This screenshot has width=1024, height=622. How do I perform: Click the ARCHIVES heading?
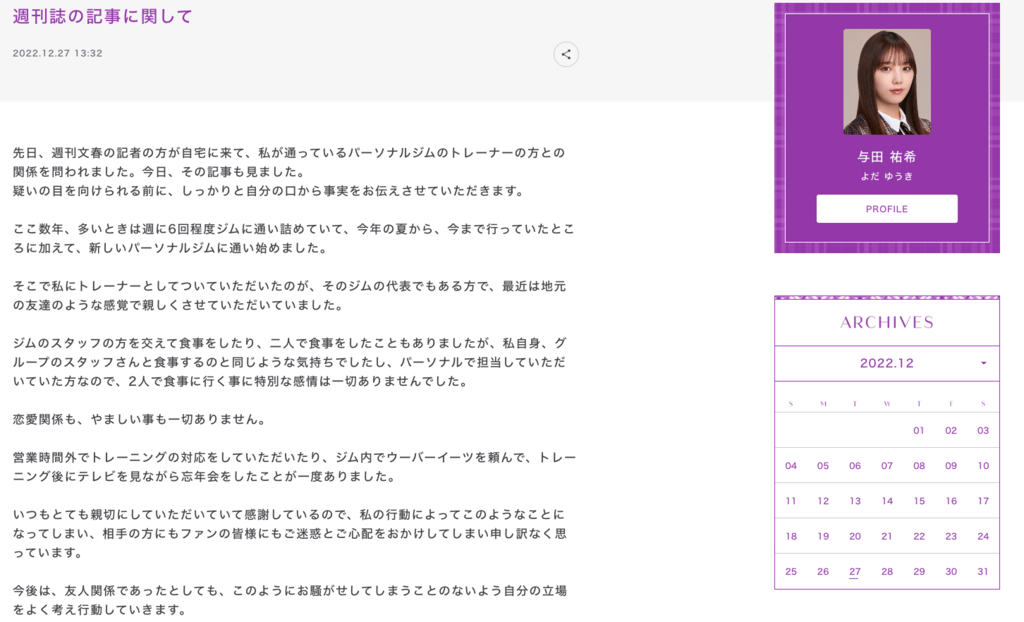887,322
